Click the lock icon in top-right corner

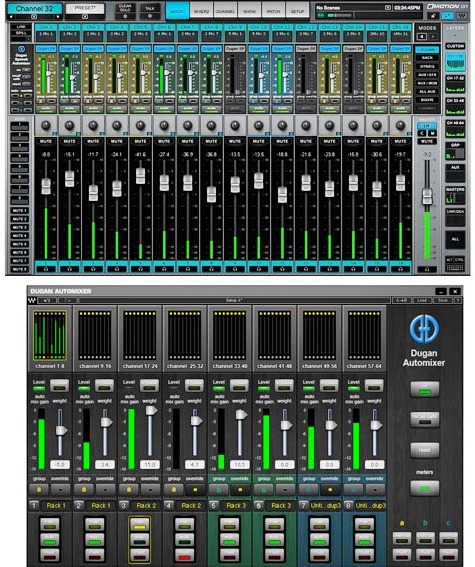[x=433, y=16]
